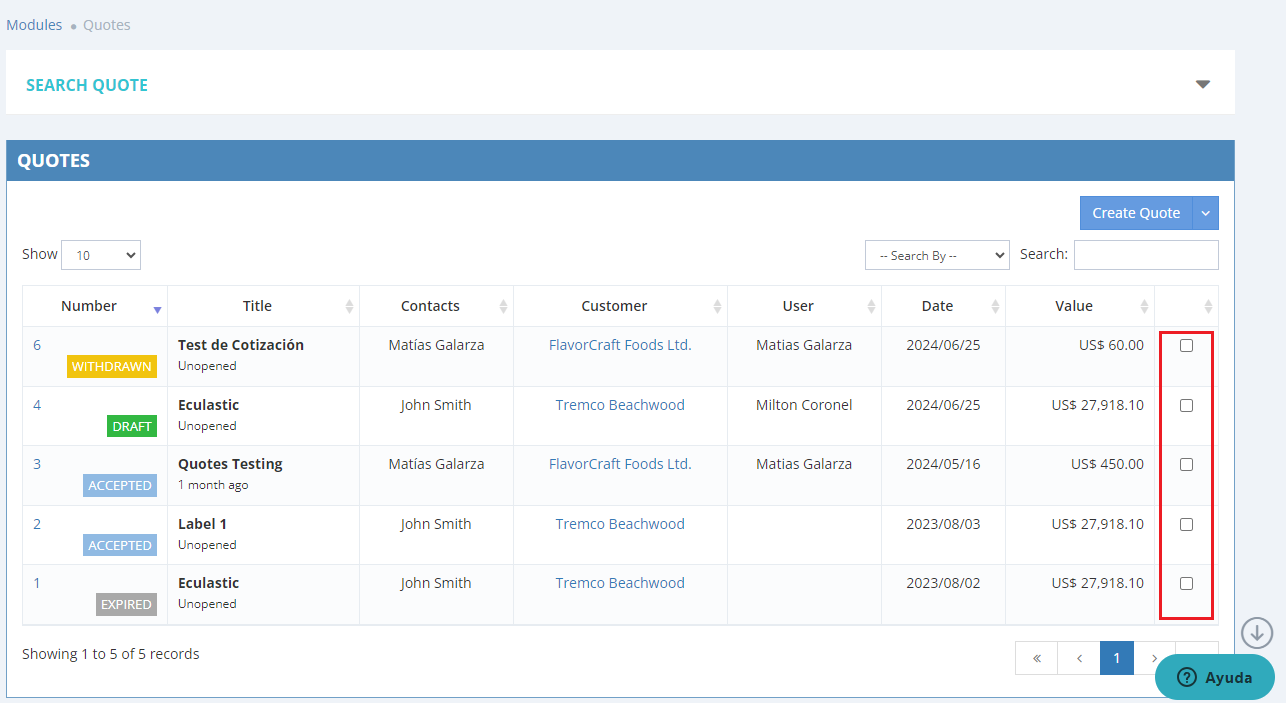1286x703 pixels.
Task: Navigate to Modules breadcrumb
Action: pos(34,25)
